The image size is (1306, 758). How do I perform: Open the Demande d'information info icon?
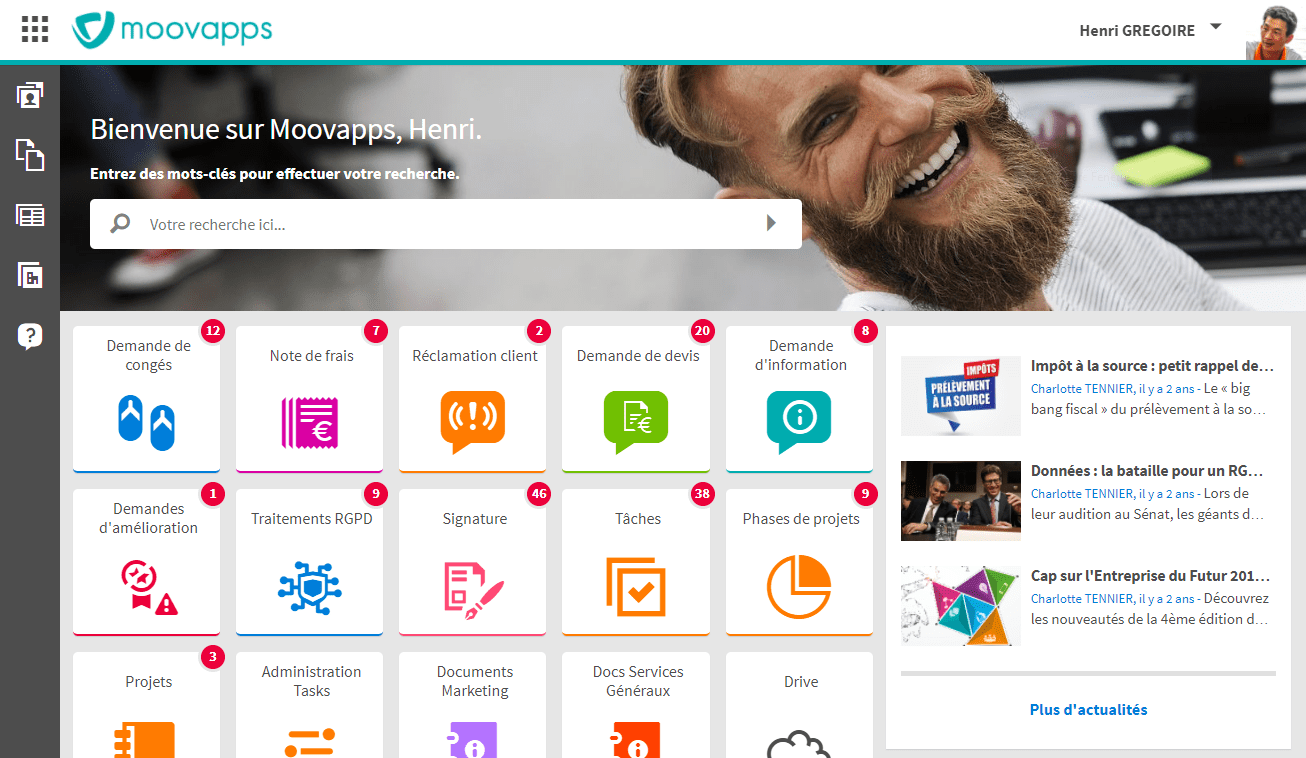799,421
